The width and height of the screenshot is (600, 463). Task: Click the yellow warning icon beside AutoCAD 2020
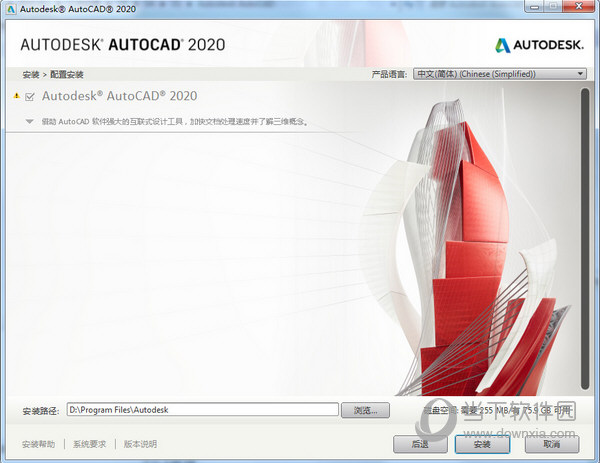coord(16,97)
